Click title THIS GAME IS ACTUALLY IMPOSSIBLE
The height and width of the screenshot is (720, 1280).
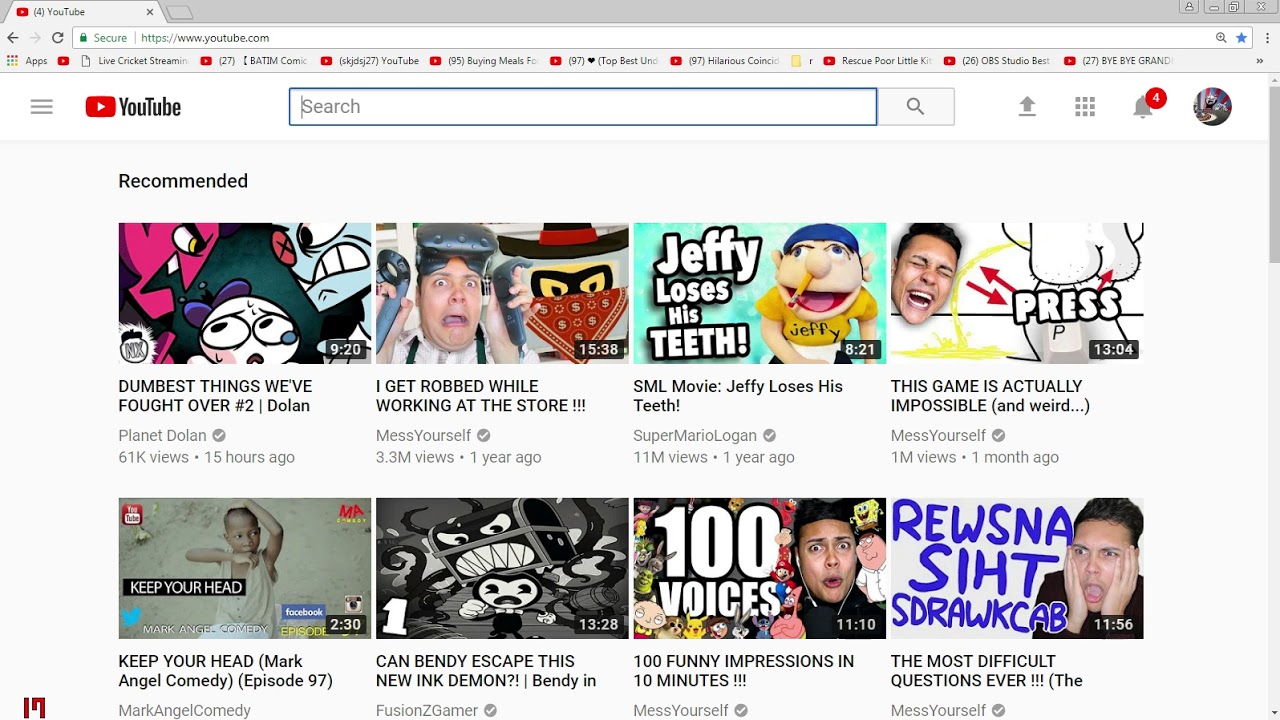tap(990, 396)
